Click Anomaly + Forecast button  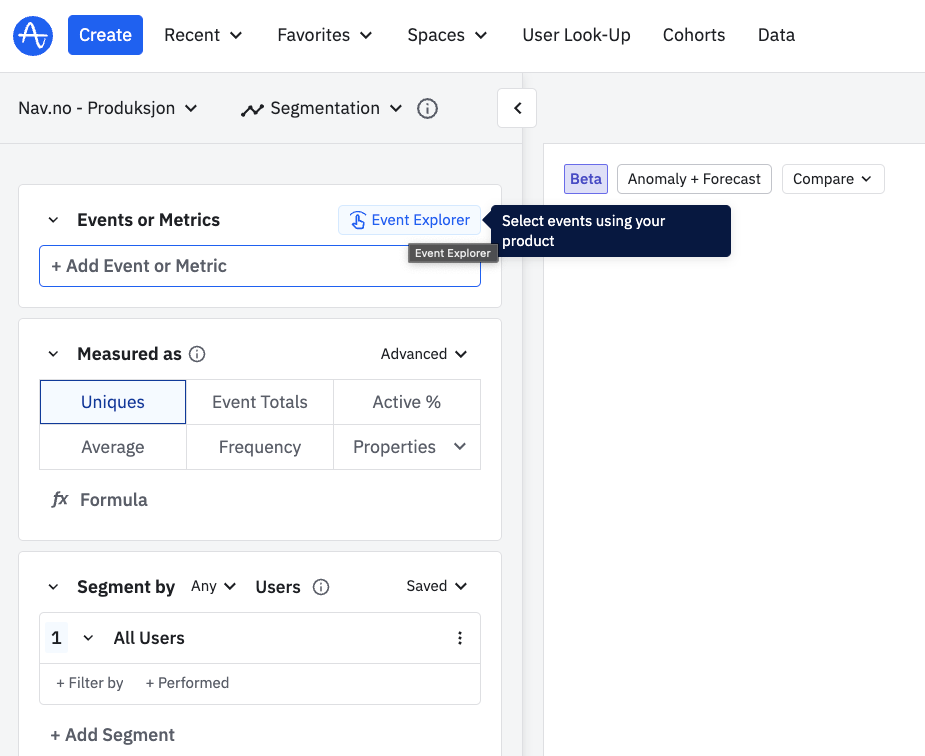pos(694,179)
